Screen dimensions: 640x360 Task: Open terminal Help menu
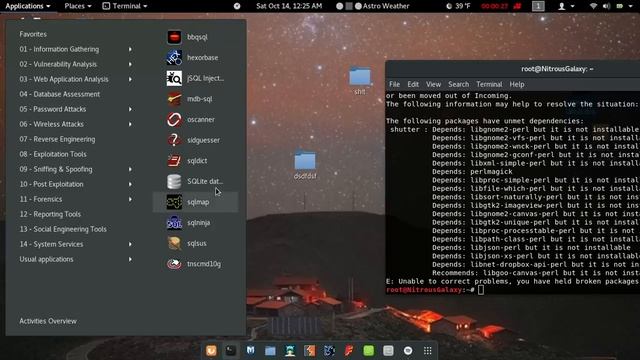tap(517, 84)
